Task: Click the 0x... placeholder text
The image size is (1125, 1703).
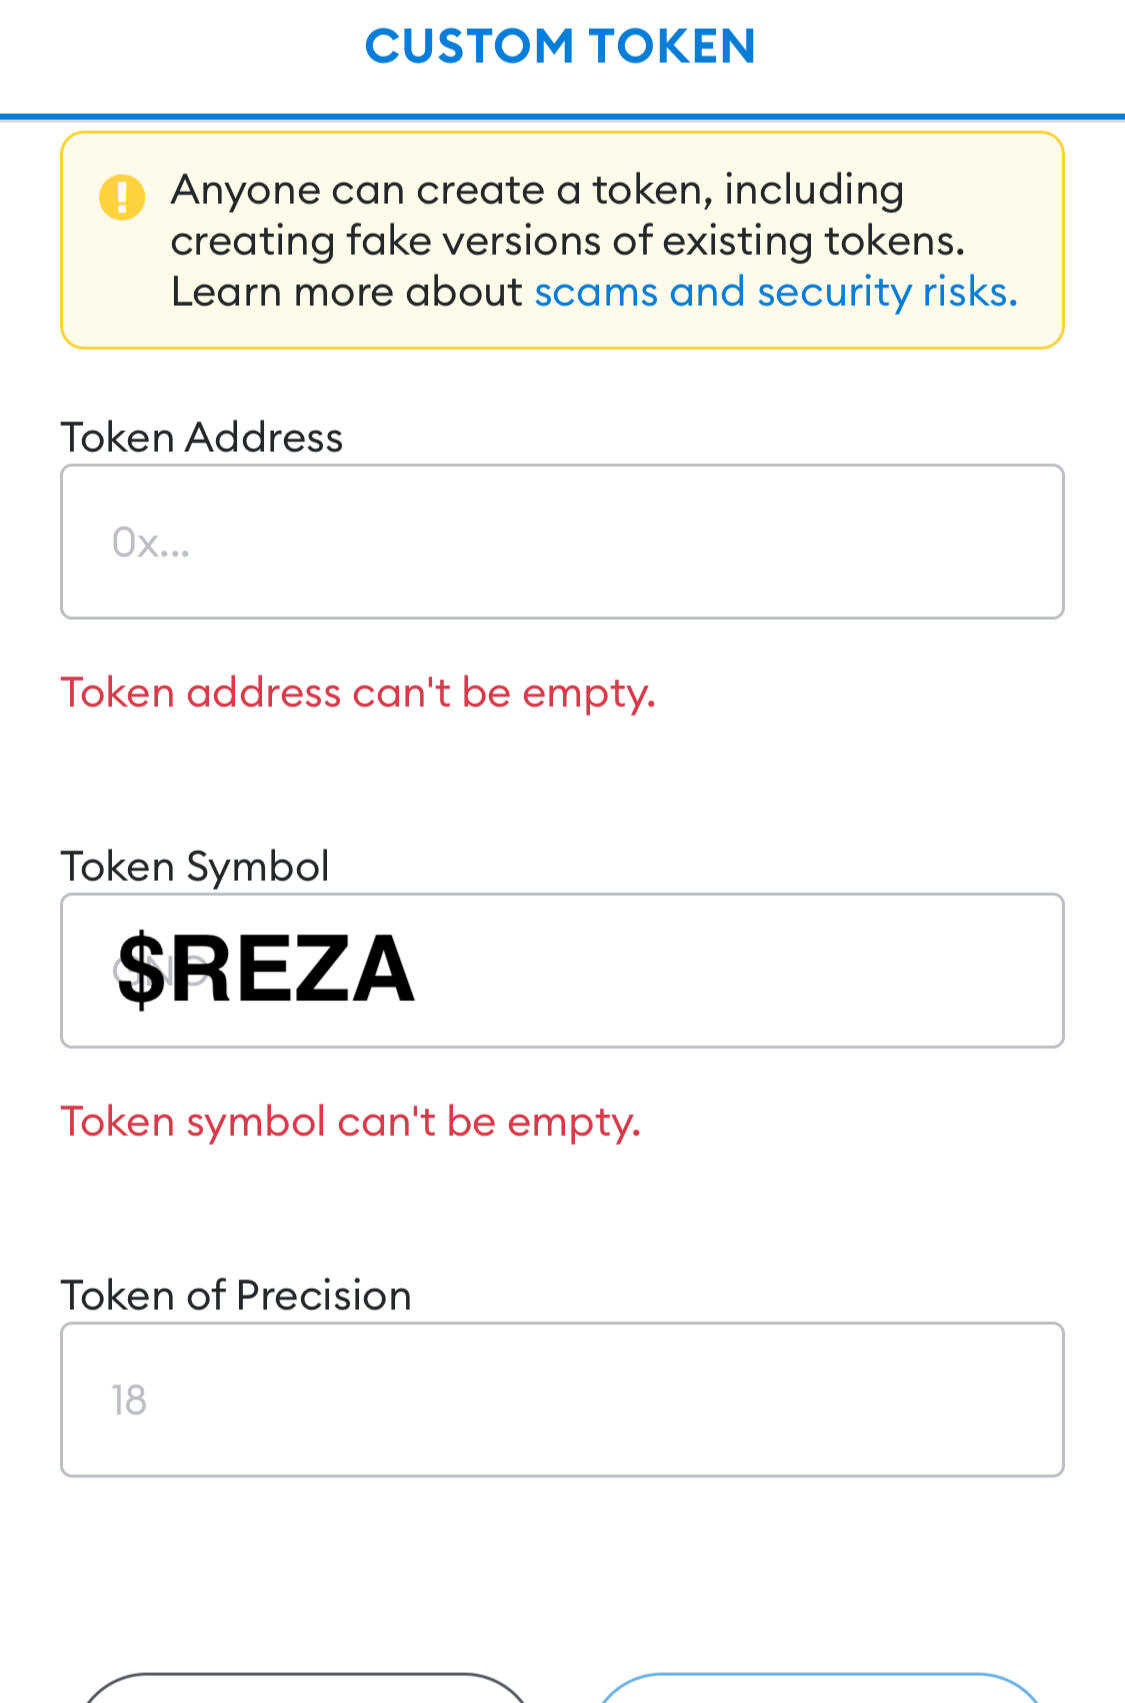Action: point(150,542)
